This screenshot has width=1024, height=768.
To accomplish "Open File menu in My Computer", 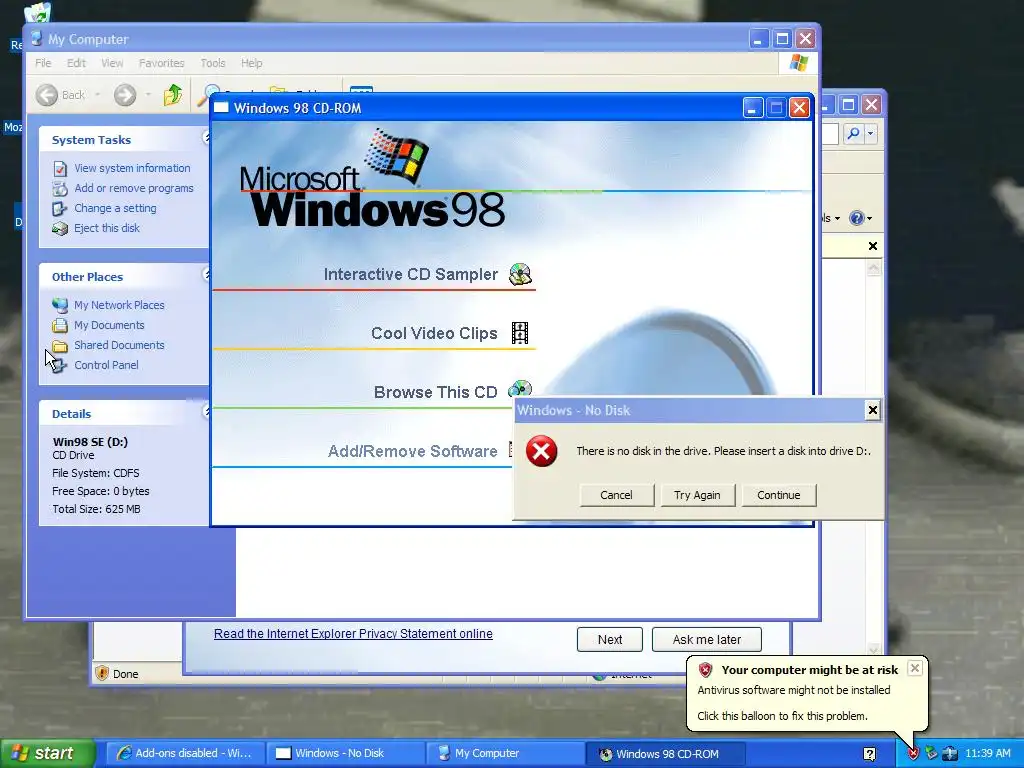I will [43, 63].
